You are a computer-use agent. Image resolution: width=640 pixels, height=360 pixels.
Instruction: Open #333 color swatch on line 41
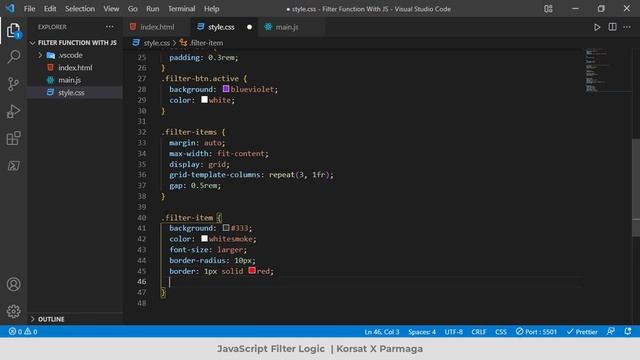click(x=226, y=228)
